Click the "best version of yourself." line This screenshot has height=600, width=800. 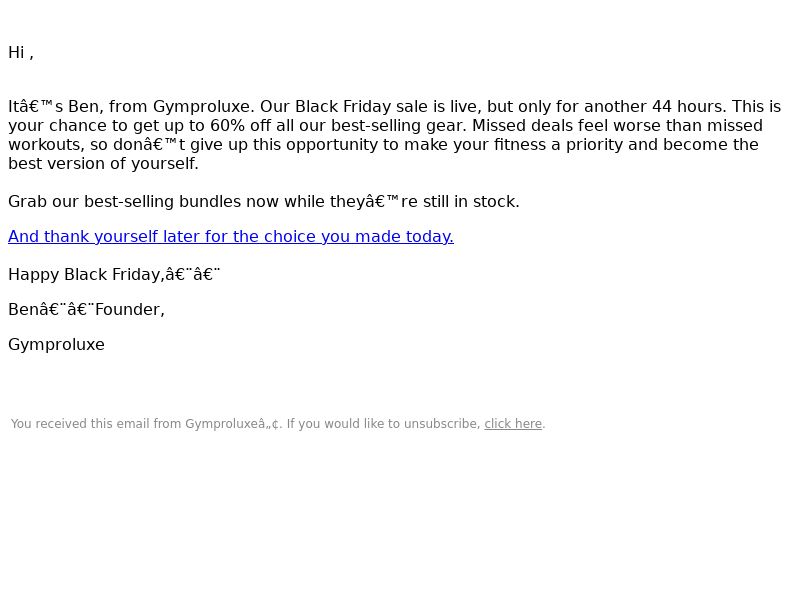103,164
